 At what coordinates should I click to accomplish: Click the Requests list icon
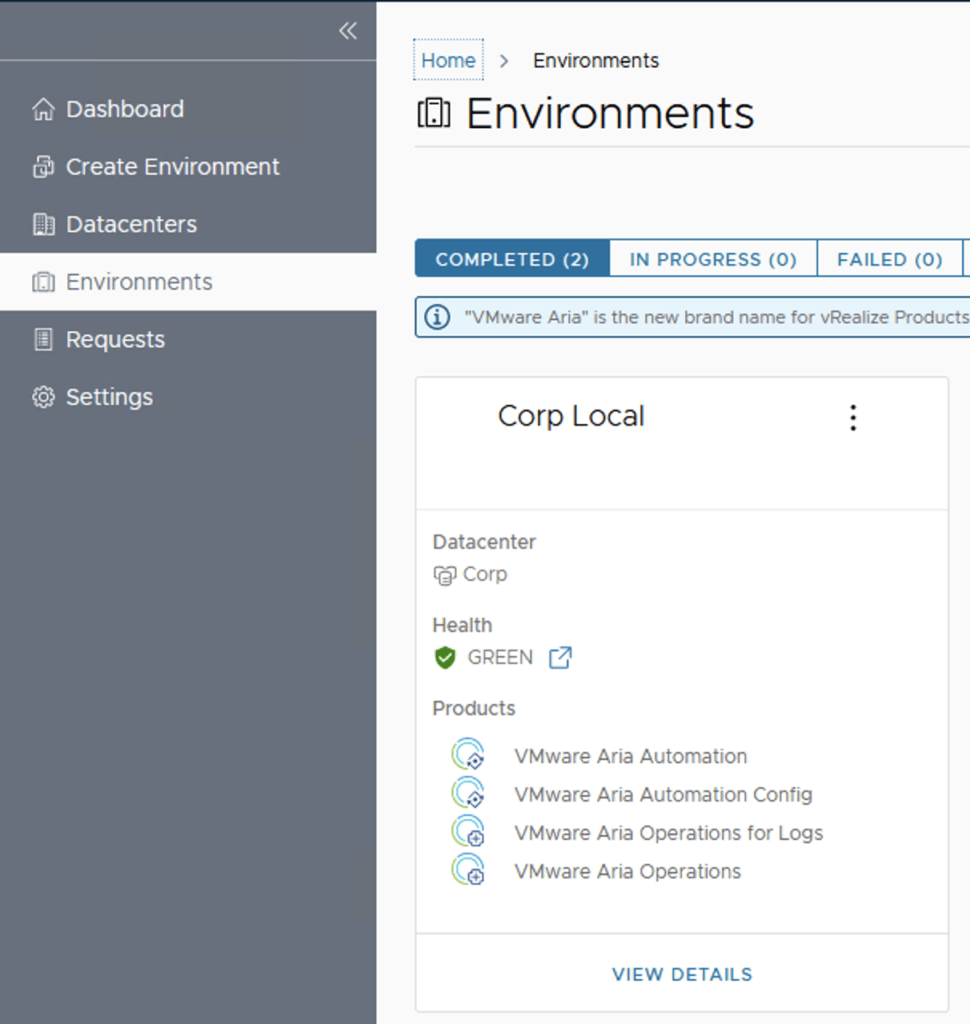pos(44,340)
